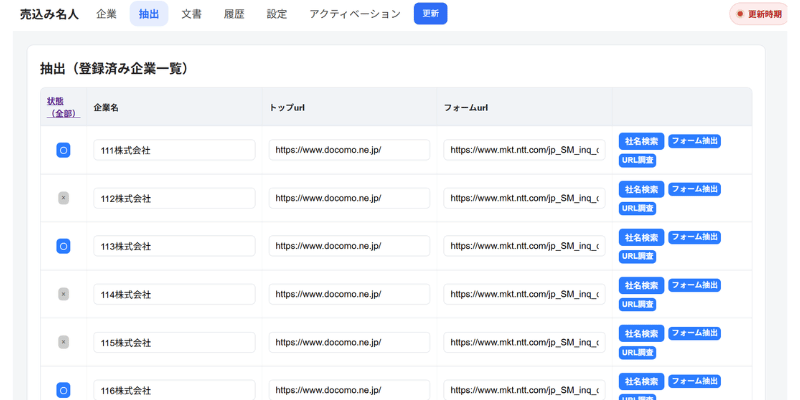Toggle the status X for 112株式会社
The width and height of the screenshot is (800, 400).
(63, 198)
